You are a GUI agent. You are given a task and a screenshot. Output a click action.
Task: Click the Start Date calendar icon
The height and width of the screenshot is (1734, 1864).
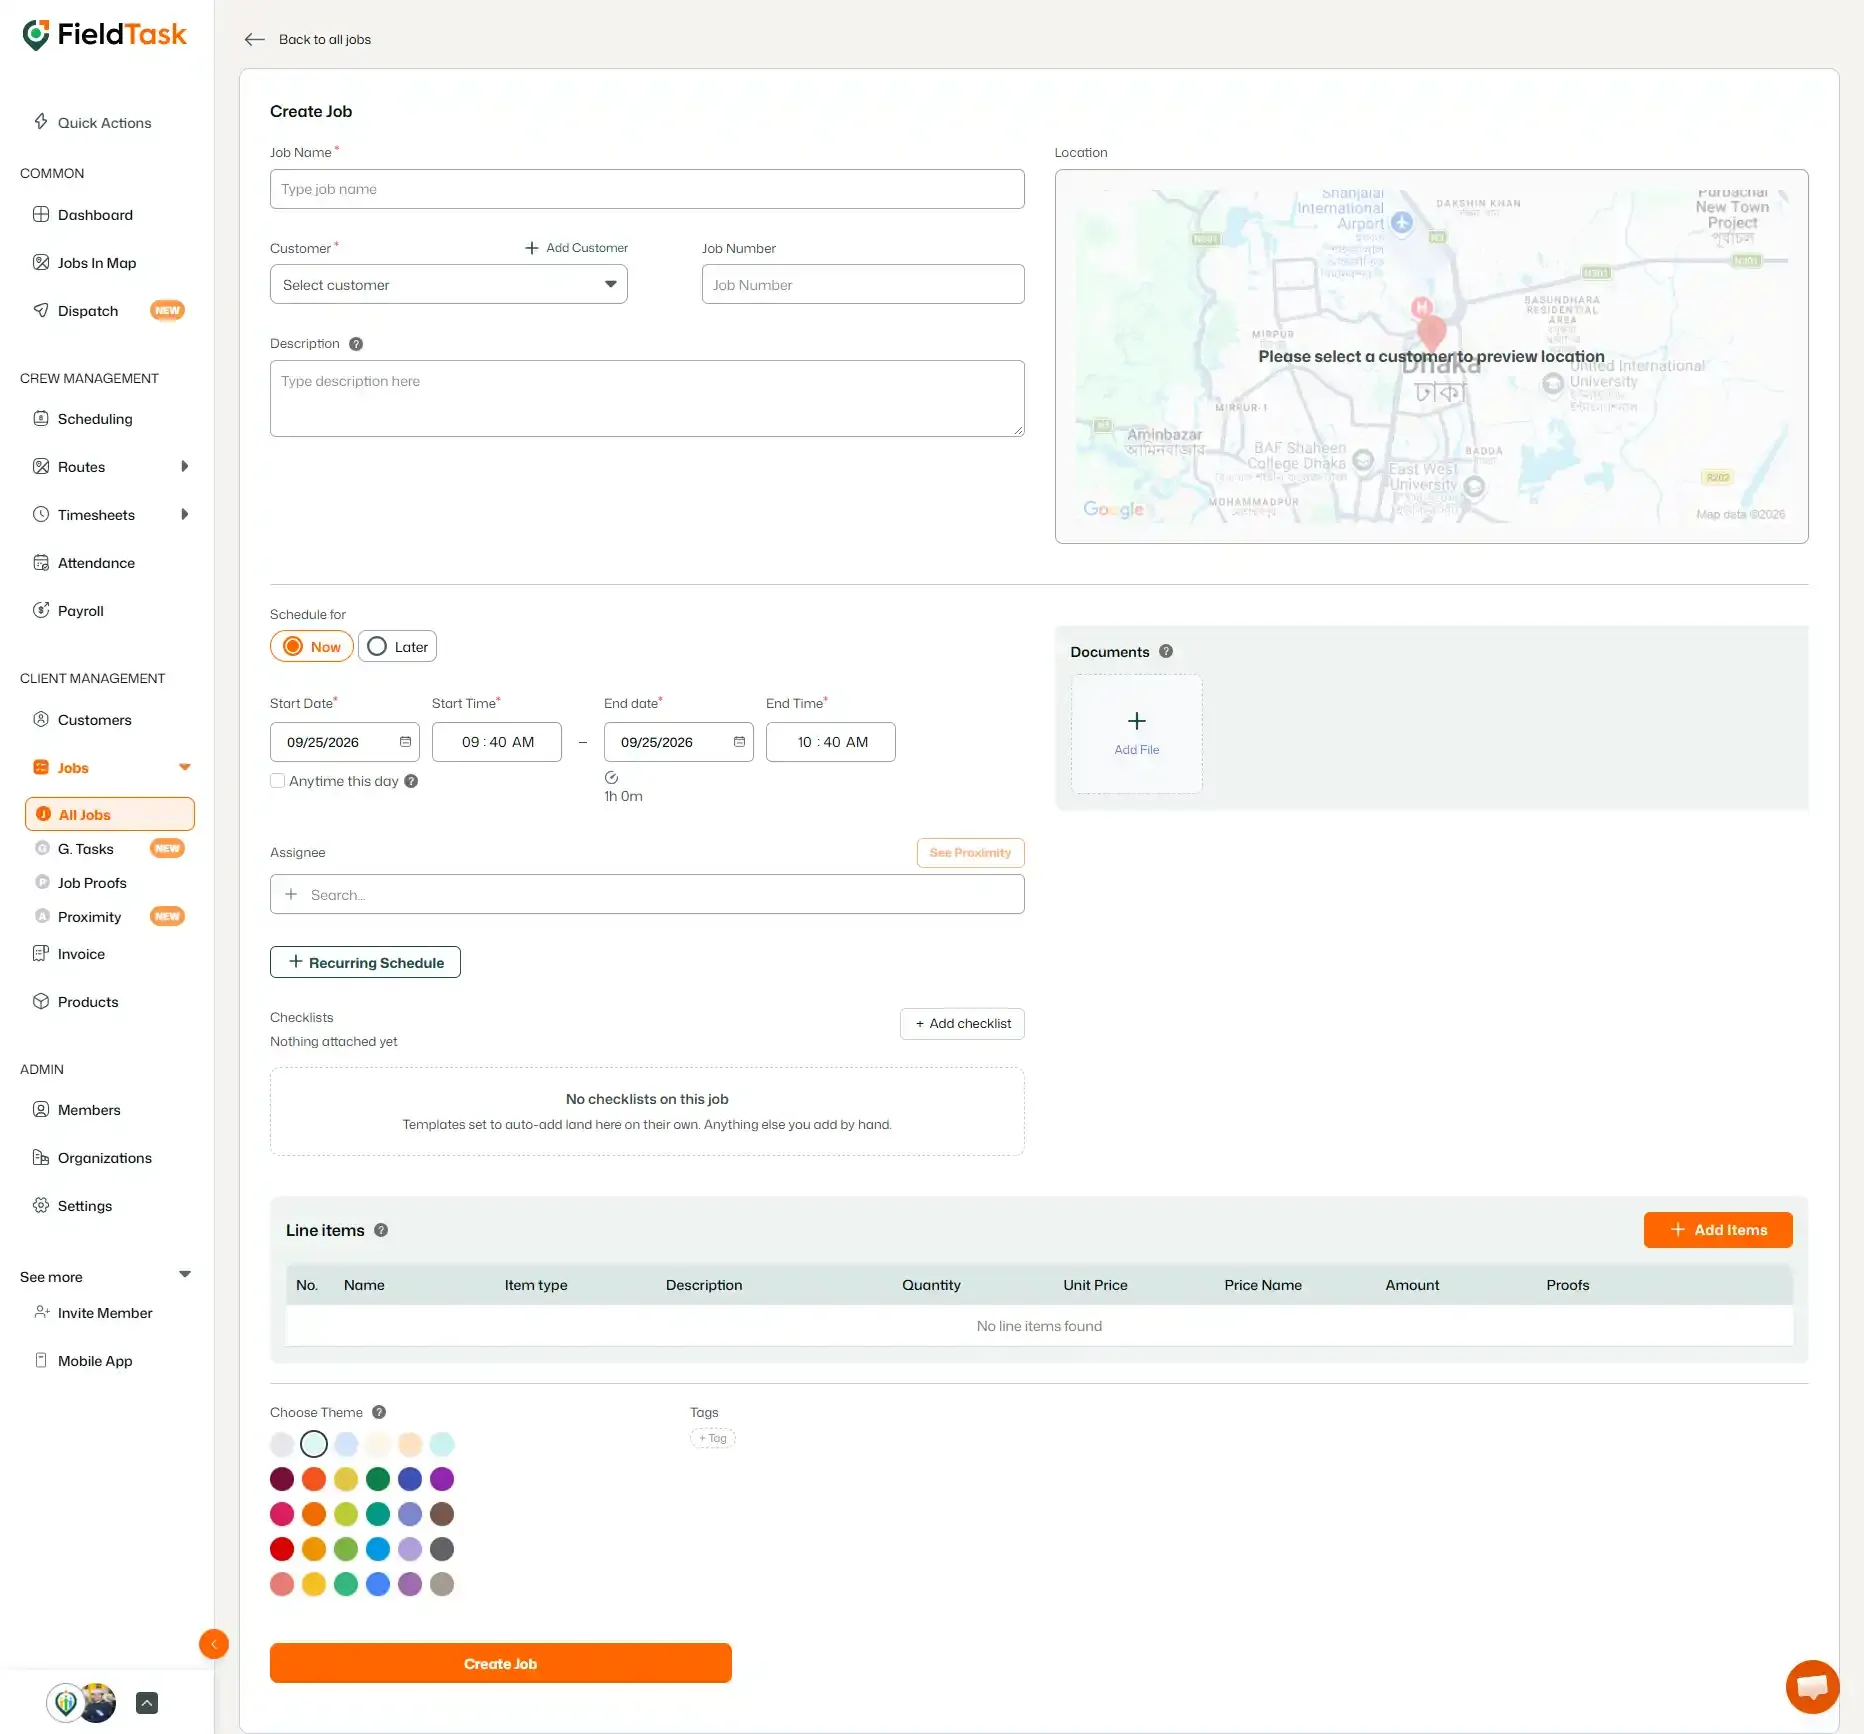click(405, 742)
